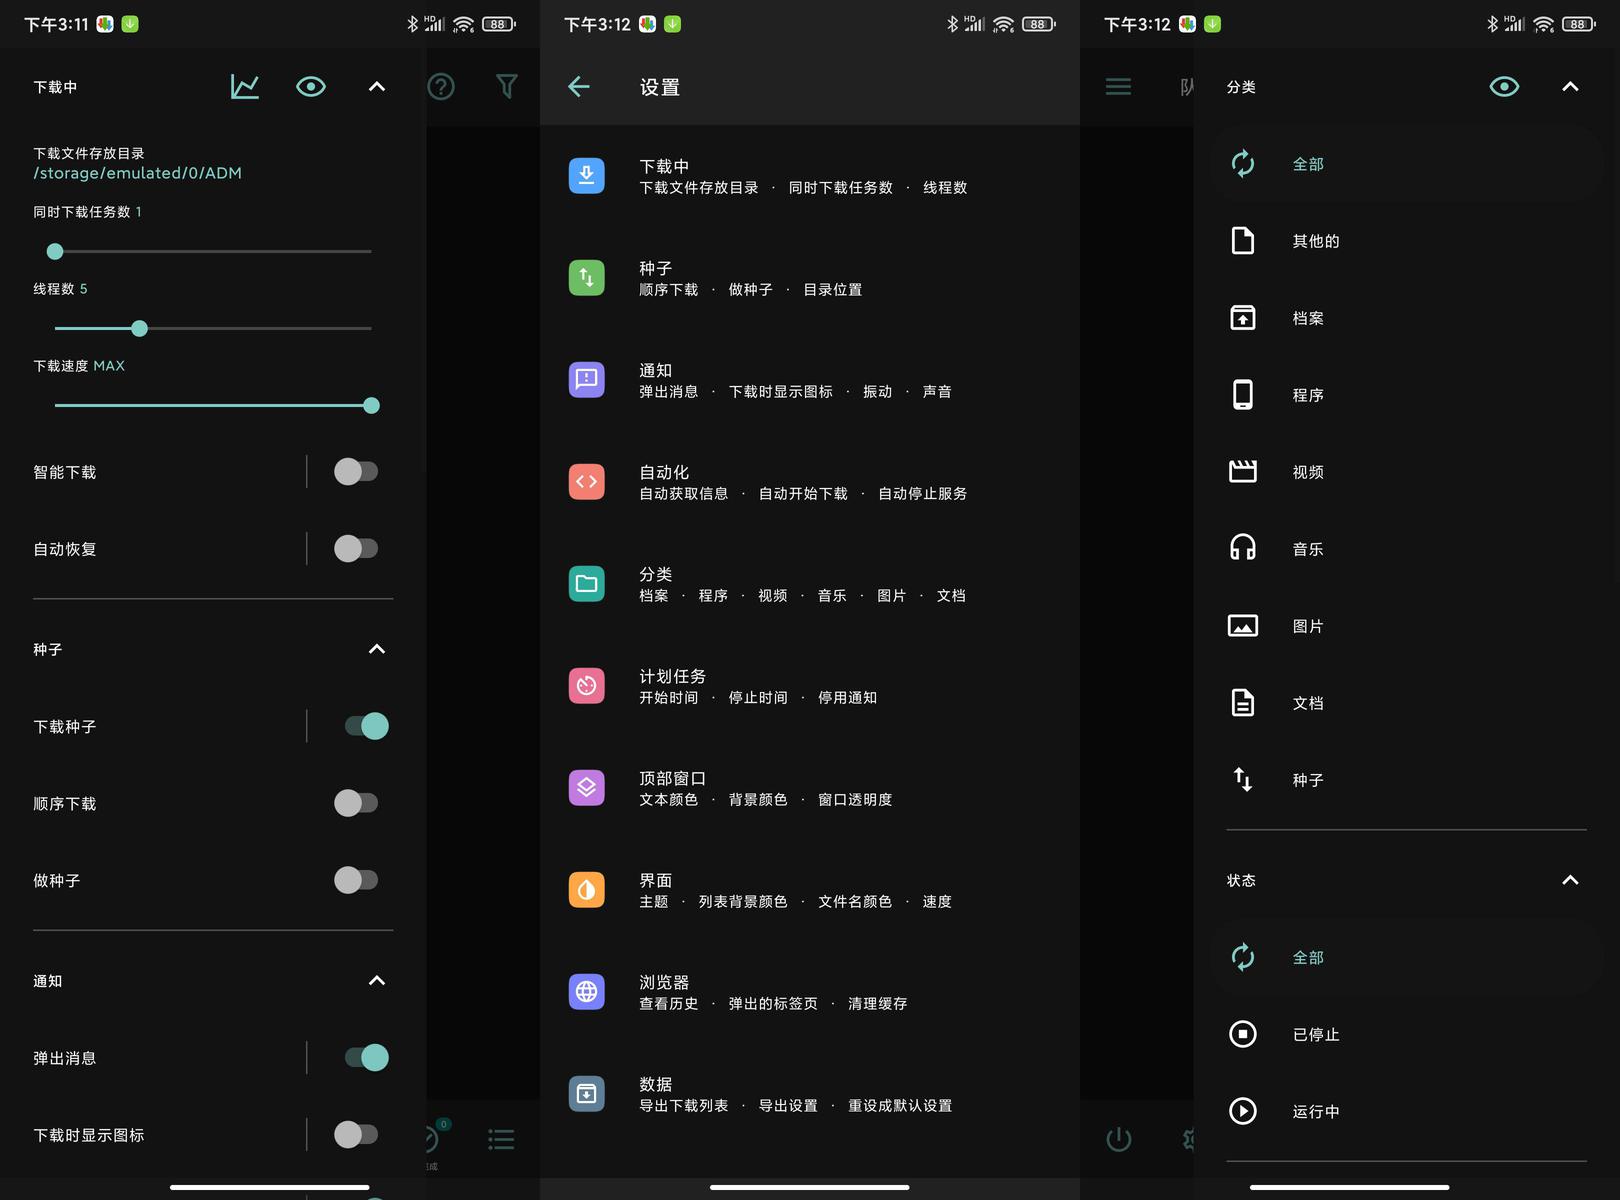Enable the 智能下载 smart download switch

[x=356, y=472]
